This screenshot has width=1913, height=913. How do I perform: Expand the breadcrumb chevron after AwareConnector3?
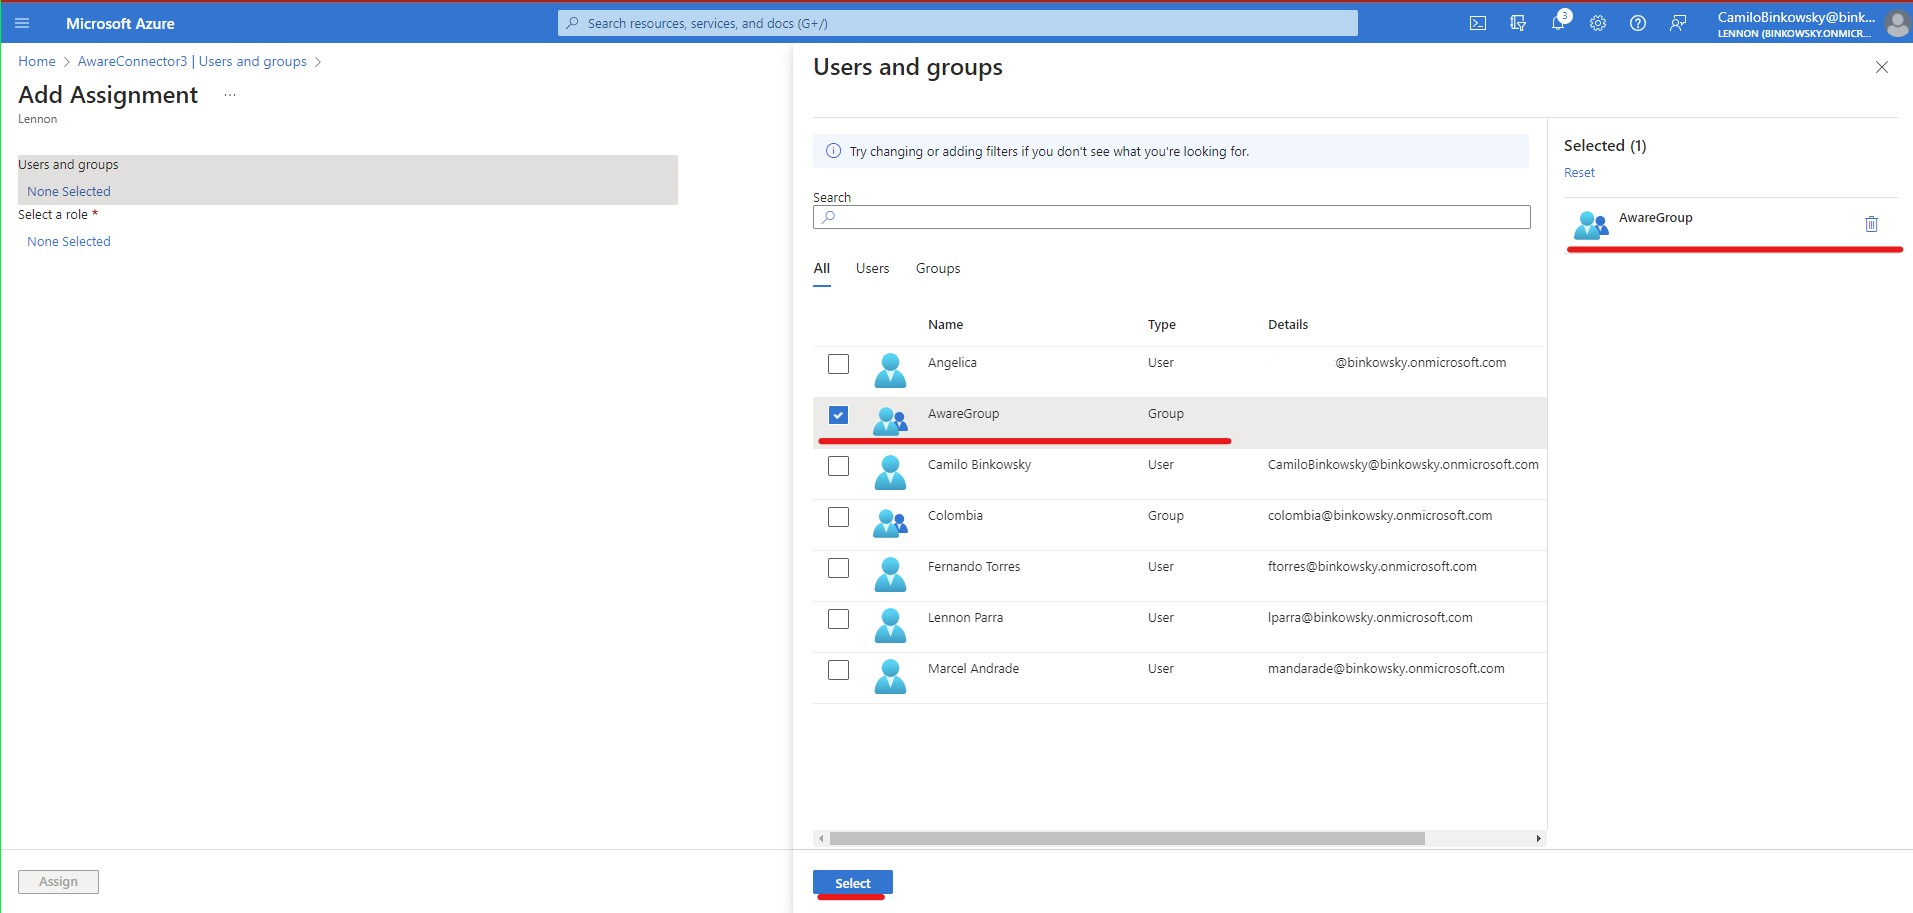[x=319, y=61]
